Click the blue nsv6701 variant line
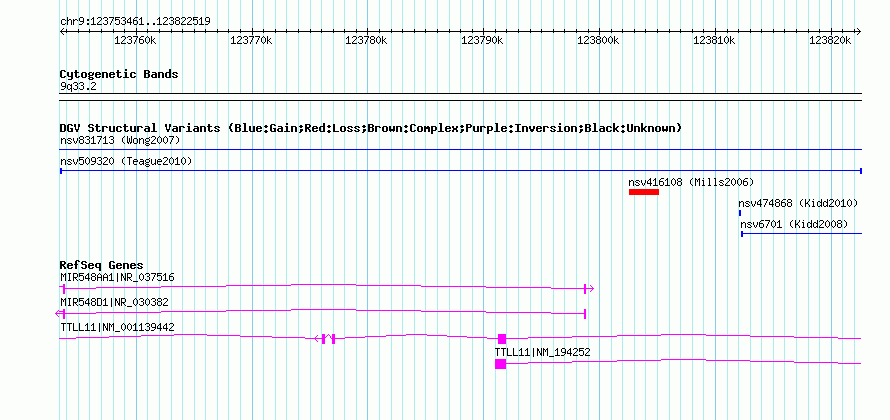The width and height of the screenshot is (890, 420). 801,234
